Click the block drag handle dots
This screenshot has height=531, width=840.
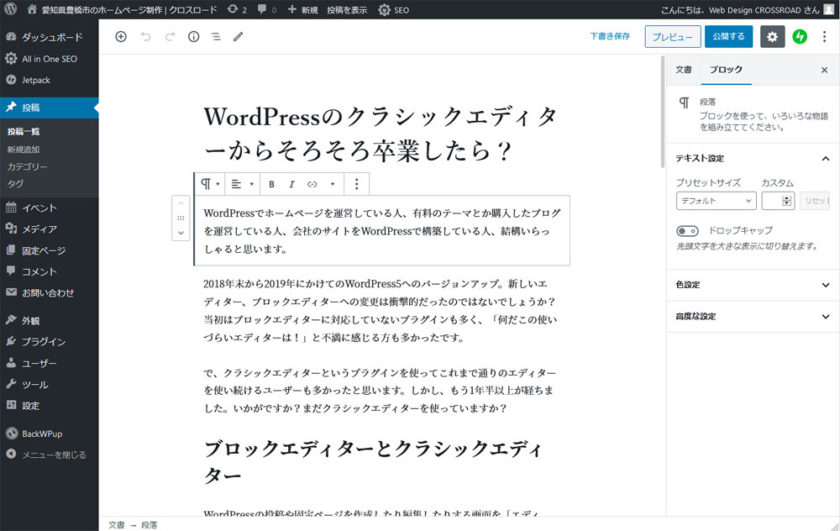[x=181, y=218]
